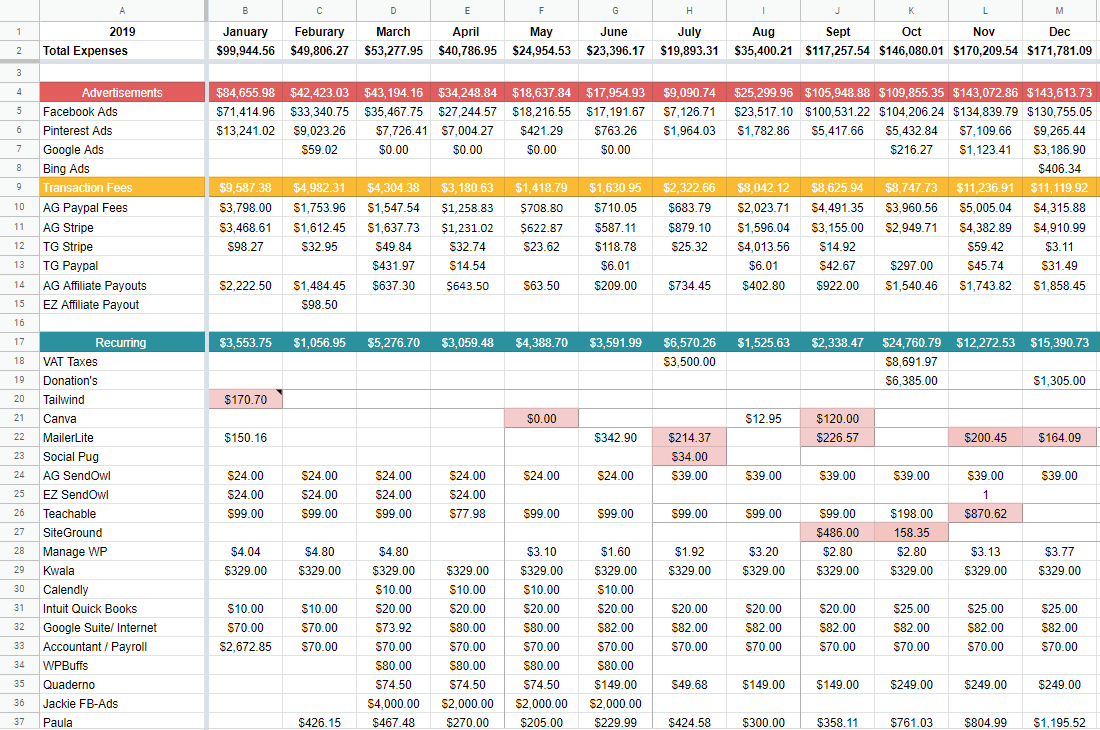Select Google Ads Feburary value $59.02
This screenshot has height=730, width=1100.
click(319, 149)
